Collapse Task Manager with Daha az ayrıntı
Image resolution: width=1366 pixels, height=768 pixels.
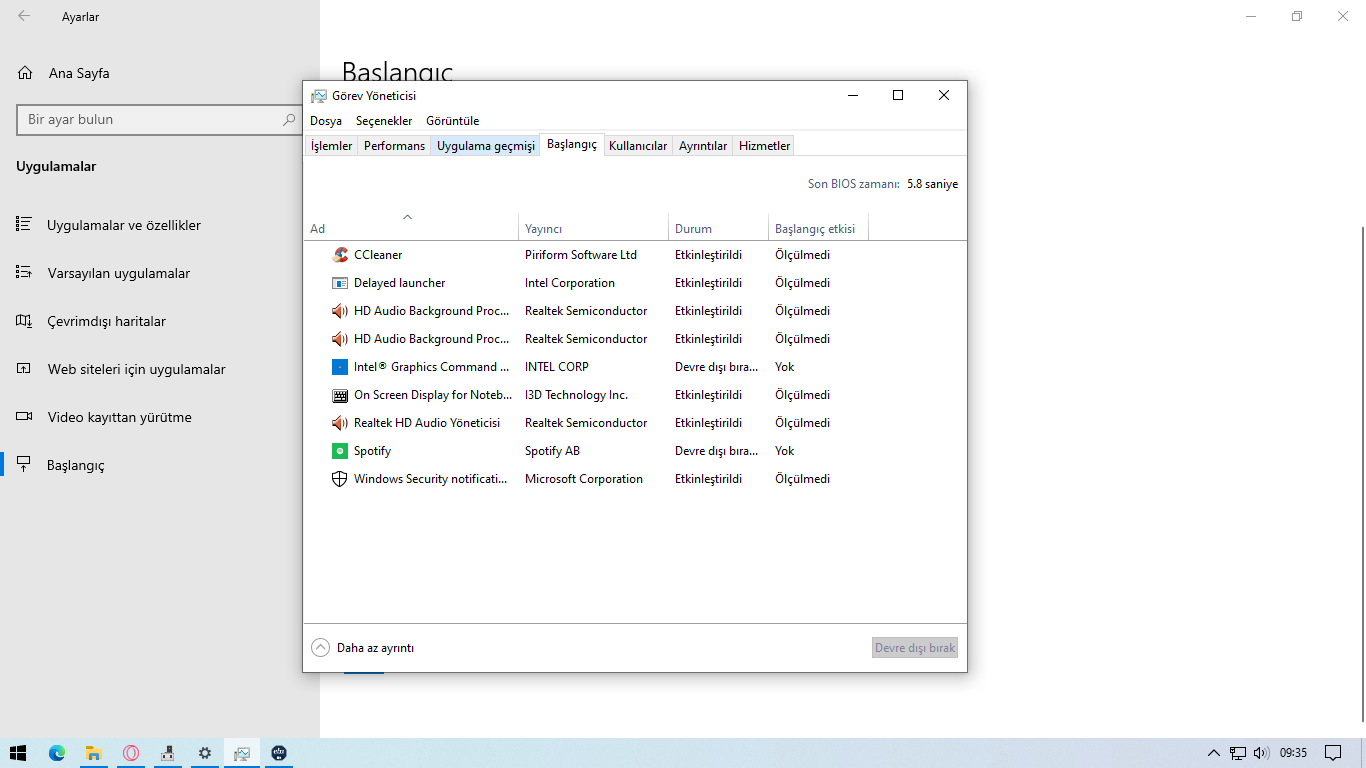tap(363, 648)
